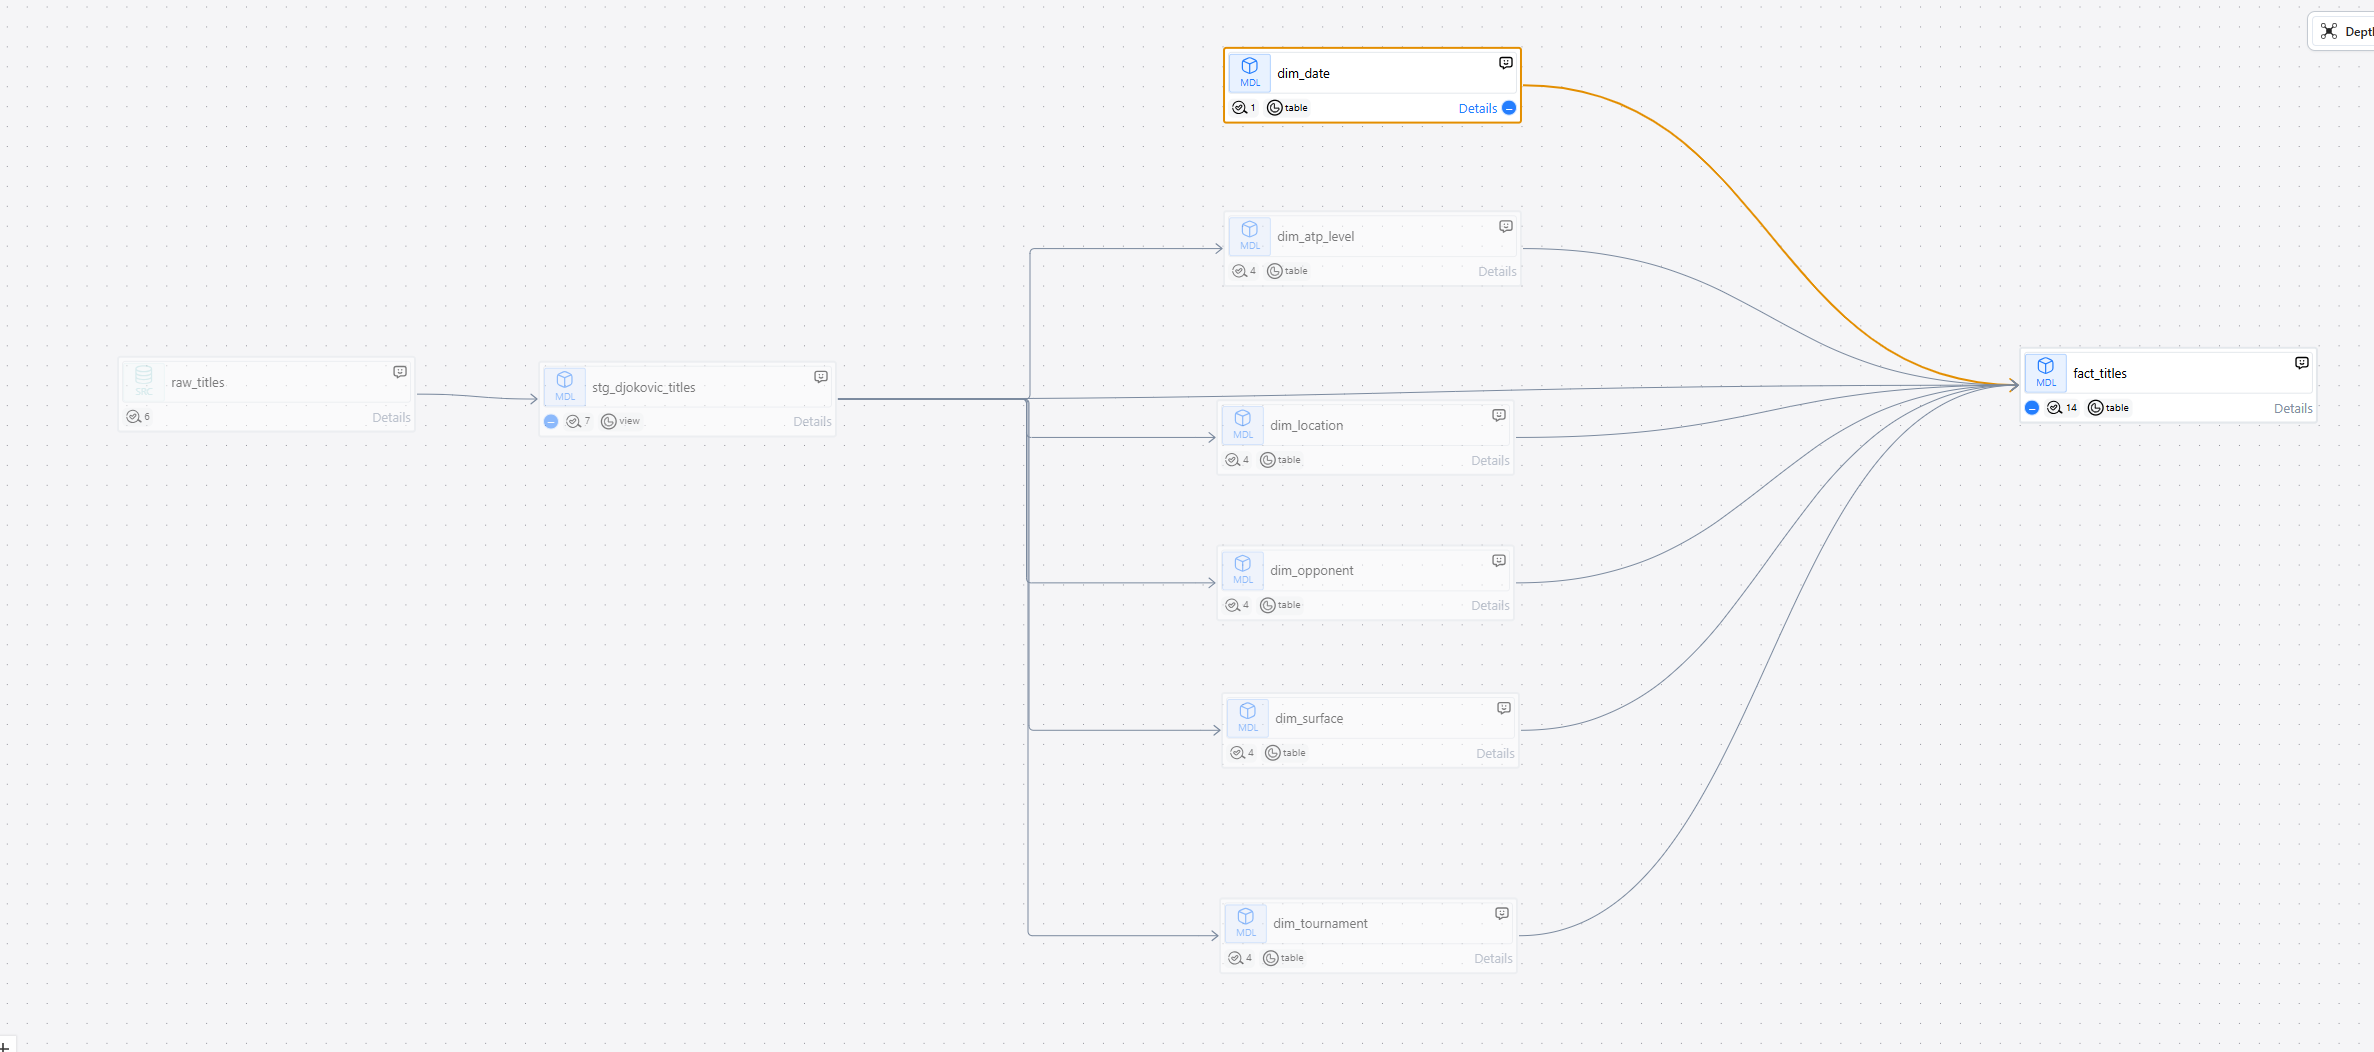Image resolution: width=2374 pixels, height=1052 pixels.
Task: Open the comment icon on stg_djokovic_titles
Action: 821,377
